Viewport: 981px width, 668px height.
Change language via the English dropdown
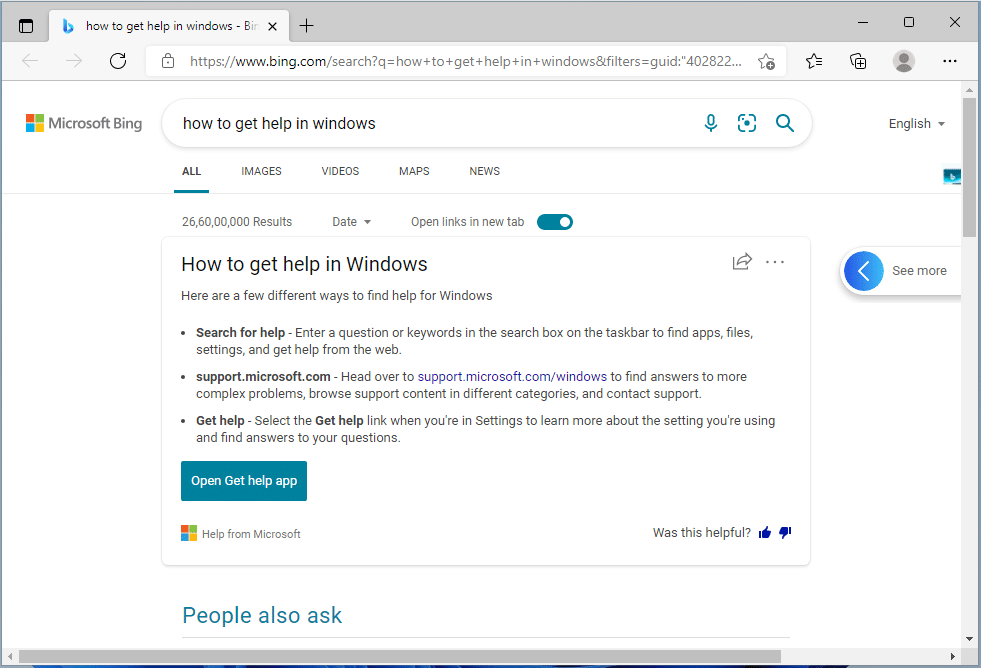pos(916,123)
